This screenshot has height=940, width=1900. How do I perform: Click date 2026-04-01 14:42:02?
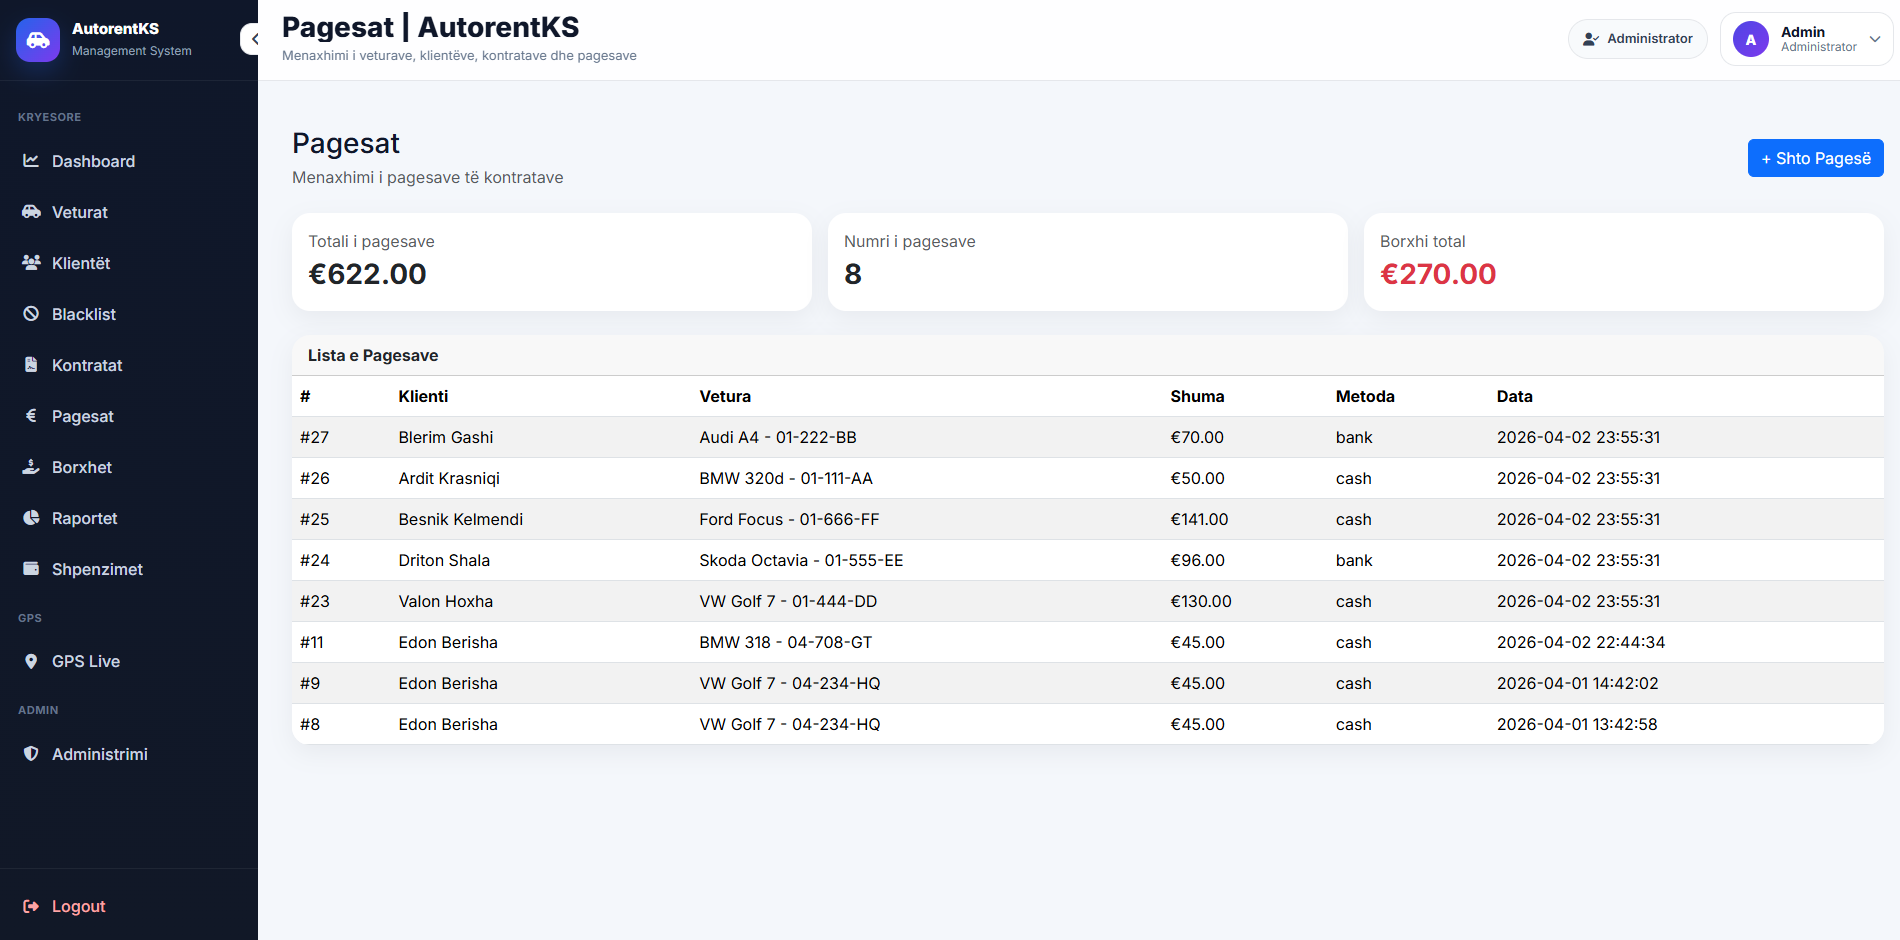1577,683
